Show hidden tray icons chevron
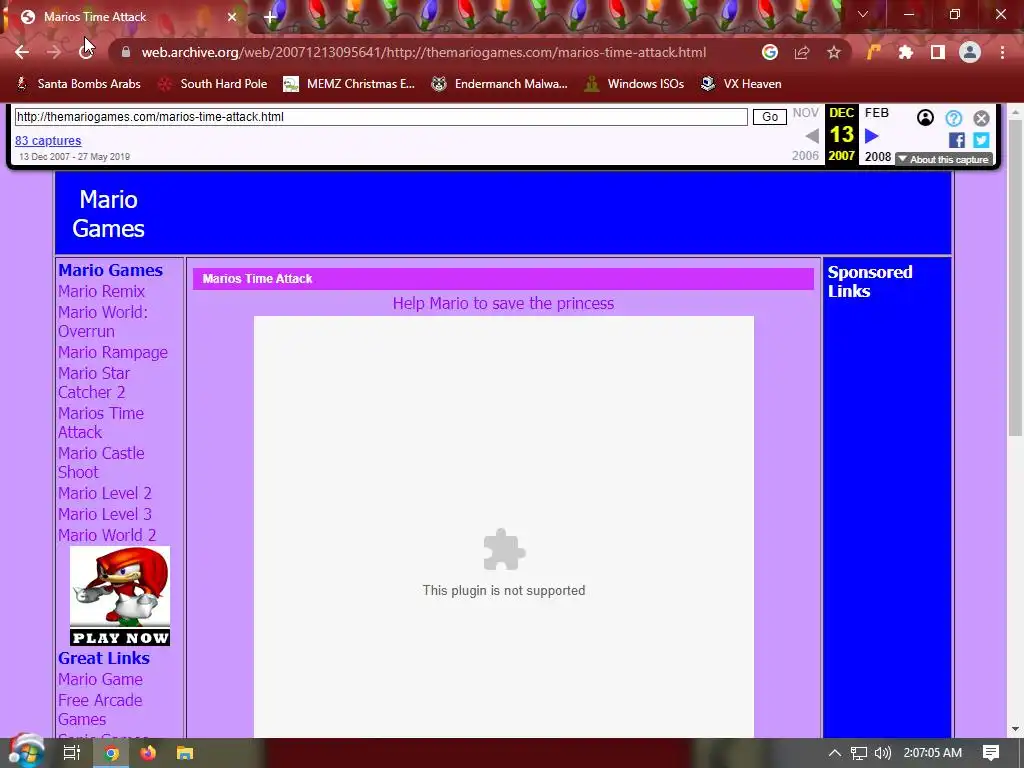This screenshot has width=1024, height=768. (x=835, y=753)
